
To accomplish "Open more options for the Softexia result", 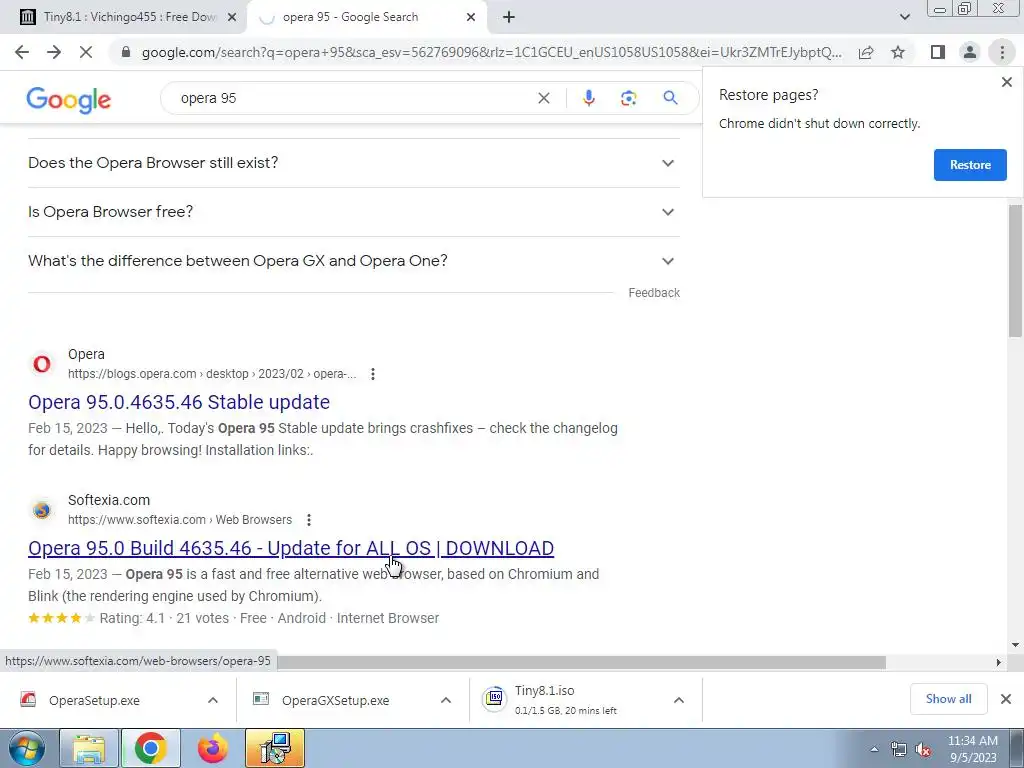I will tap(309, 520).
